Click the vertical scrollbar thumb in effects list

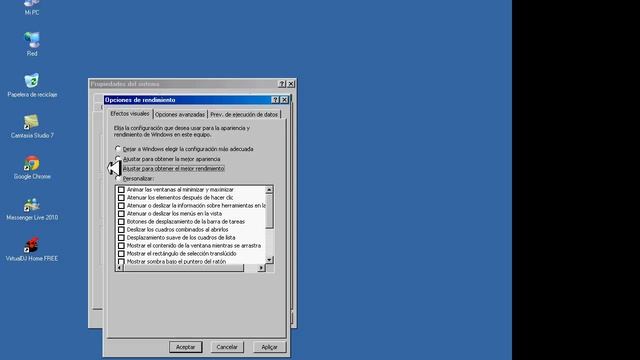coord(269,211)
